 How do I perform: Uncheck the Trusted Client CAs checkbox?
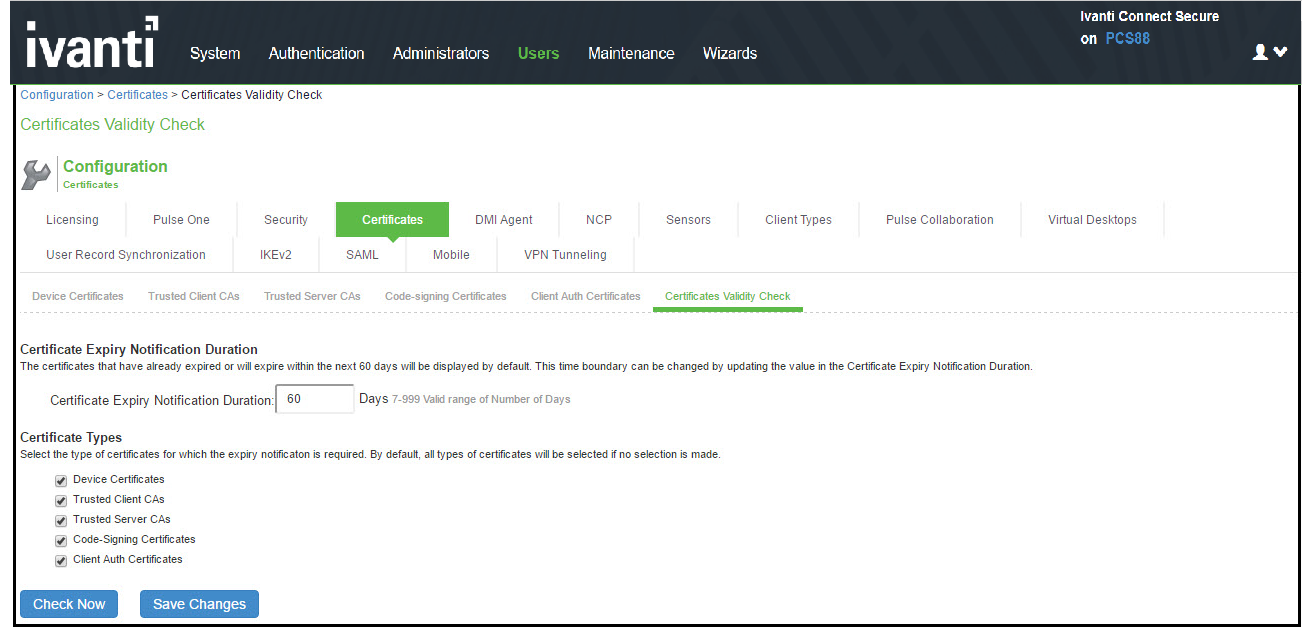[x=60, y=500]
